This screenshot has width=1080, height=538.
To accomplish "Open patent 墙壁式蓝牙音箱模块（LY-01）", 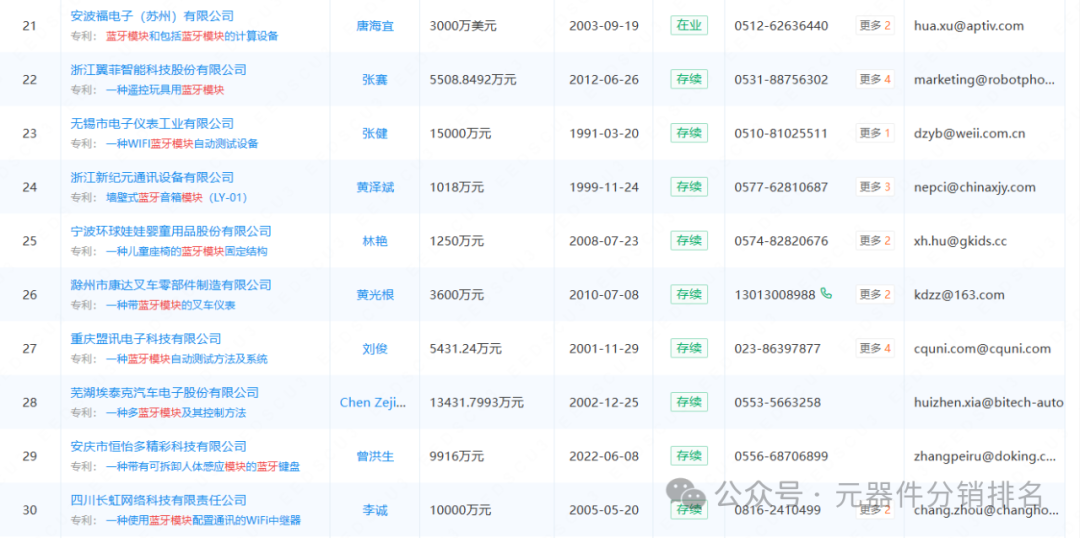I will (x=176, y=197).
